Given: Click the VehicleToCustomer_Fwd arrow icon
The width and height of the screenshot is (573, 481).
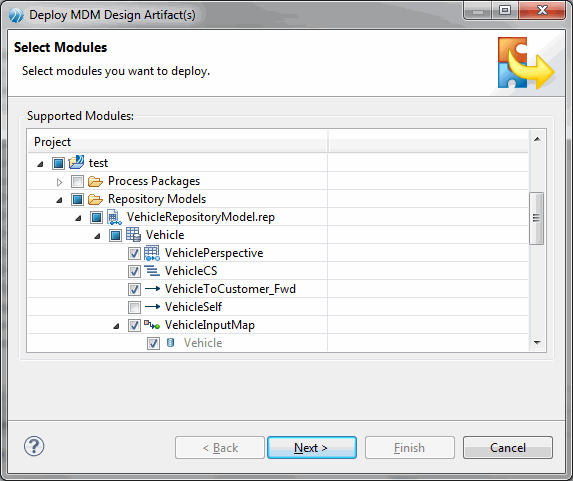Looking at the screenshot, I should (x=152, y=289).
